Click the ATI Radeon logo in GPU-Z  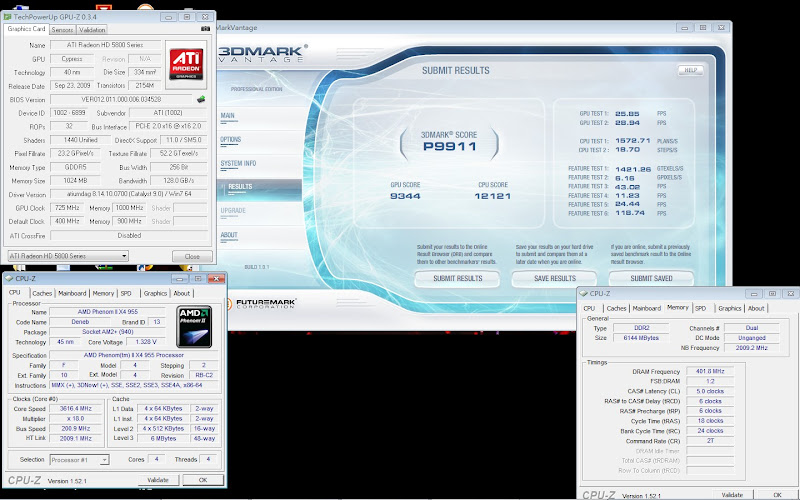186,64
